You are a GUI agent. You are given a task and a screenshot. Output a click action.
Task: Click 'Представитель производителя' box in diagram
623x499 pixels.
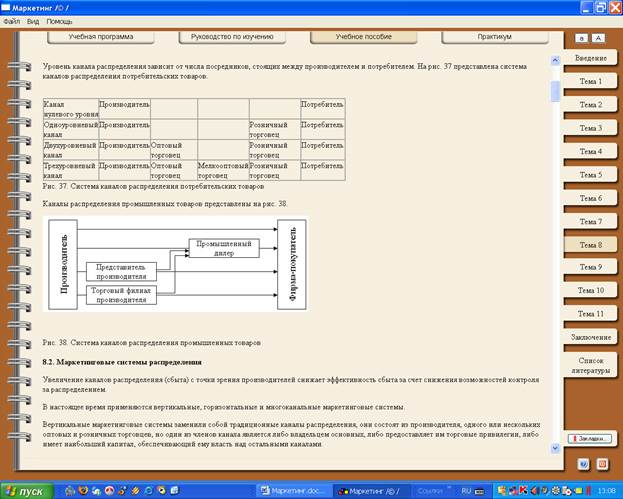click(x=121, y=272)
